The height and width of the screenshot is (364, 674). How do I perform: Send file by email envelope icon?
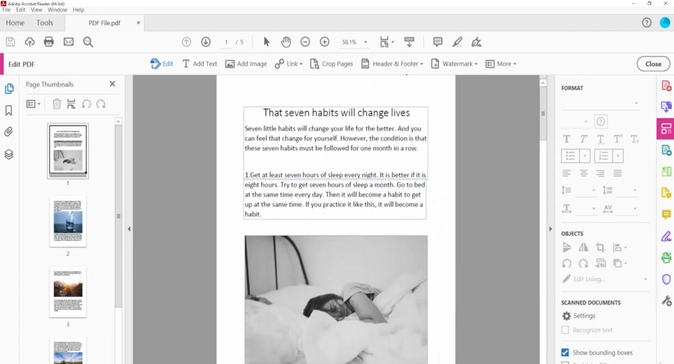click(x=68, y=42)
